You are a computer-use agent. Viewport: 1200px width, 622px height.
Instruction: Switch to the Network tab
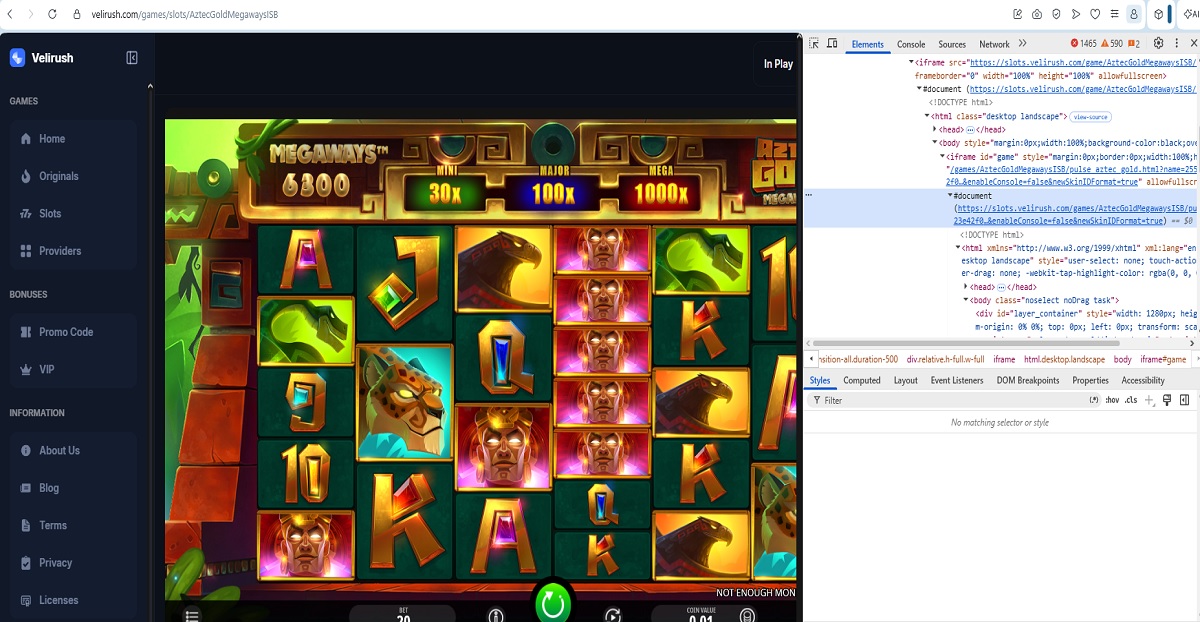[x=994, y=44]
